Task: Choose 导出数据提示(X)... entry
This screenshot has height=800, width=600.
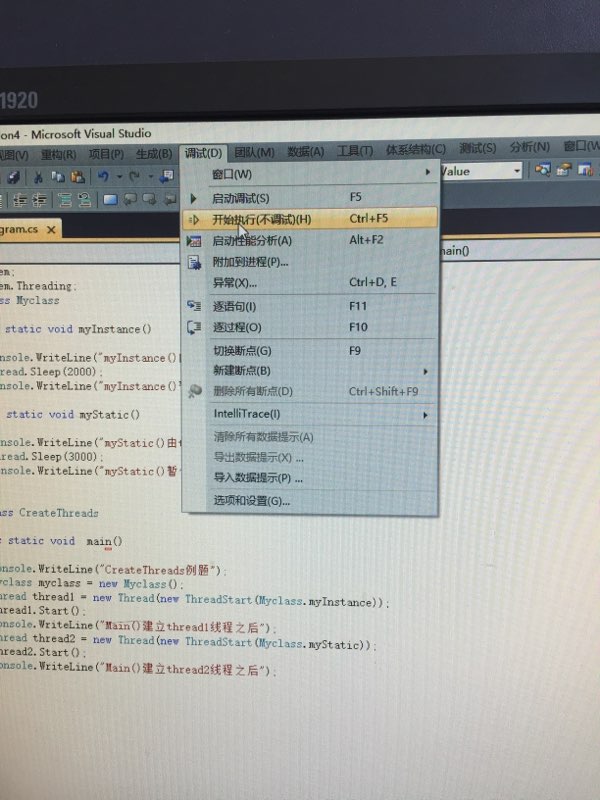Action: pos(310,458)
